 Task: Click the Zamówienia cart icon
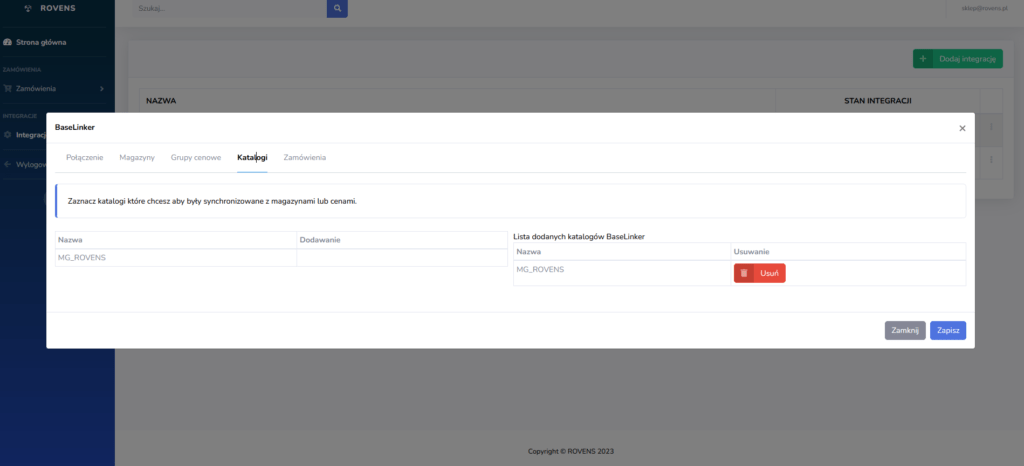8,89
